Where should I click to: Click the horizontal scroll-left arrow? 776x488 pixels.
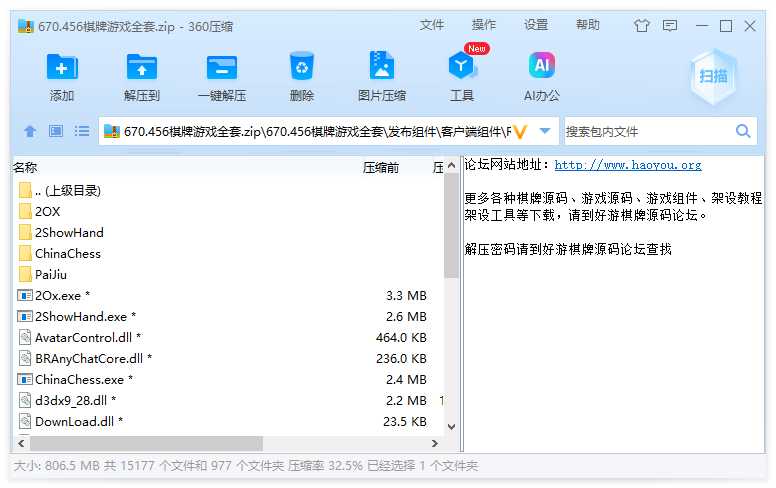click(21, 443)
